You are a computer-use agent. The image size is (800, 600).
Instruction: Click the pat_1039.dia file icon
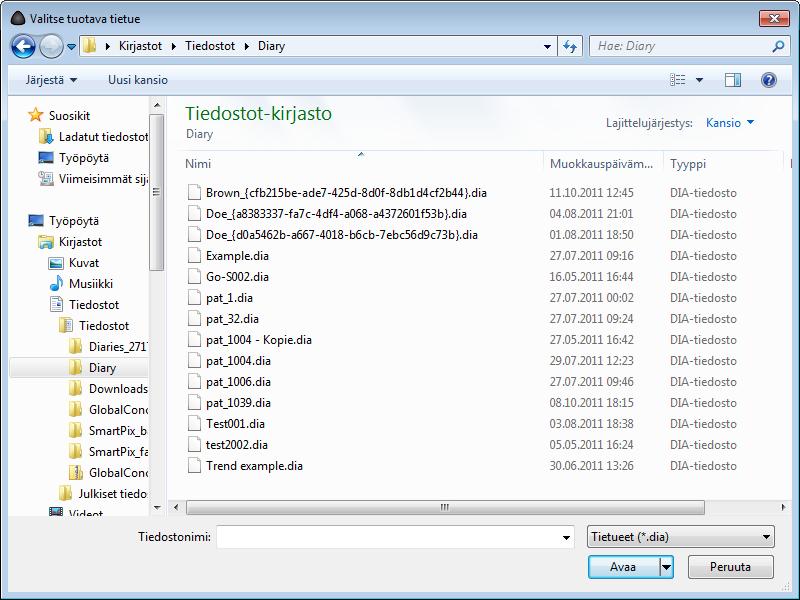point(194,403)
